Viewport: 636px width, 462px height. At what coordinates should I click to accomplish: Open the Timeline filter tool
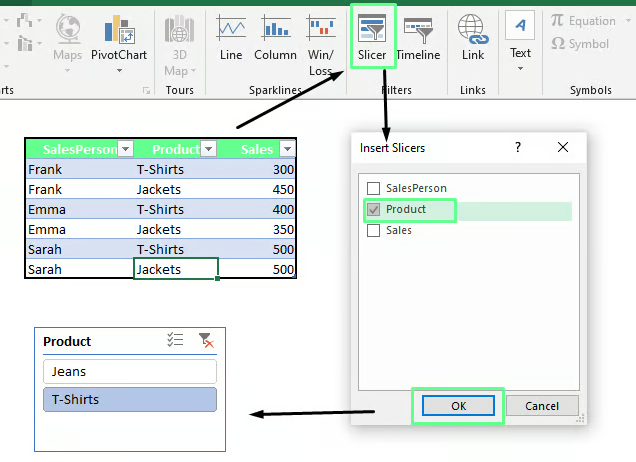418,35
